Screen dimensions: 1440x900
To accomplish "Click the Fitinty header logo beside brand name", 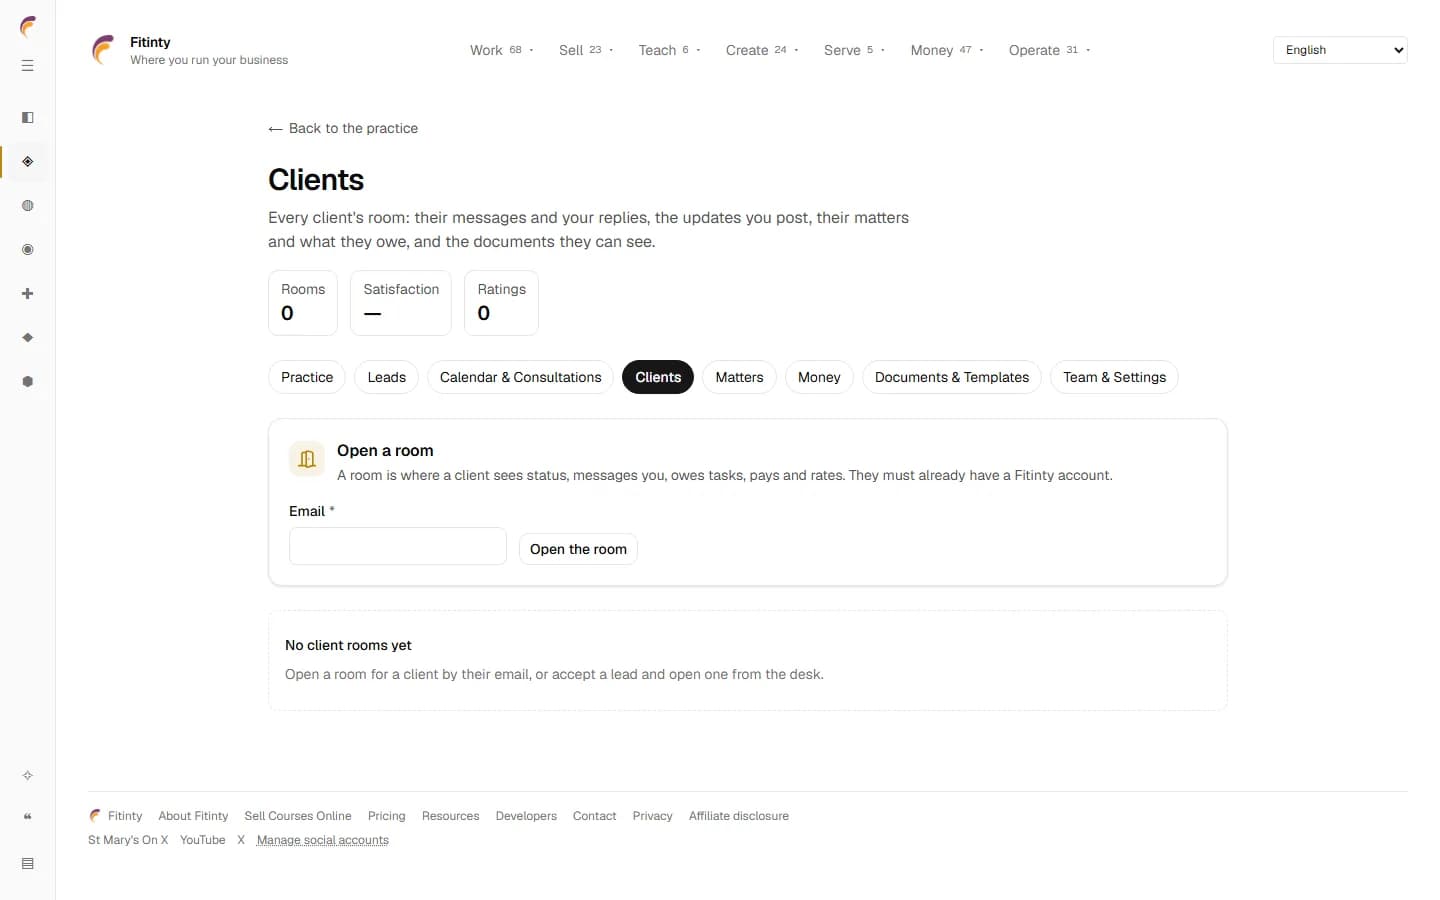I will coord(104,50).
